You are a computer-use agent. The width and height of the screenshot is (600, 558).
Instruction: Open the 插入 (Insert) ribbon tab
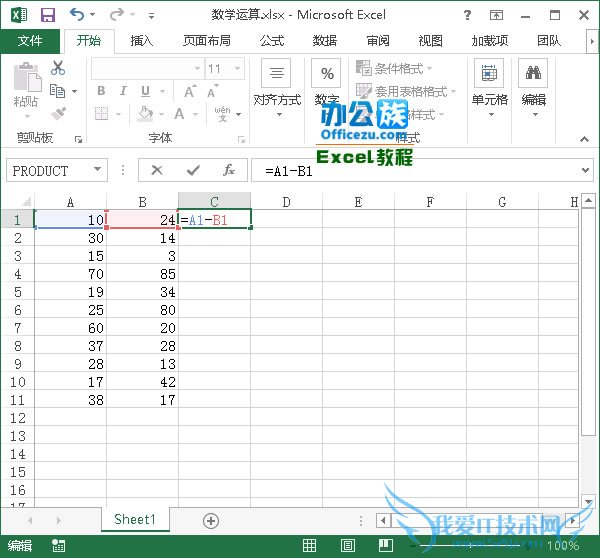(142, 41)
